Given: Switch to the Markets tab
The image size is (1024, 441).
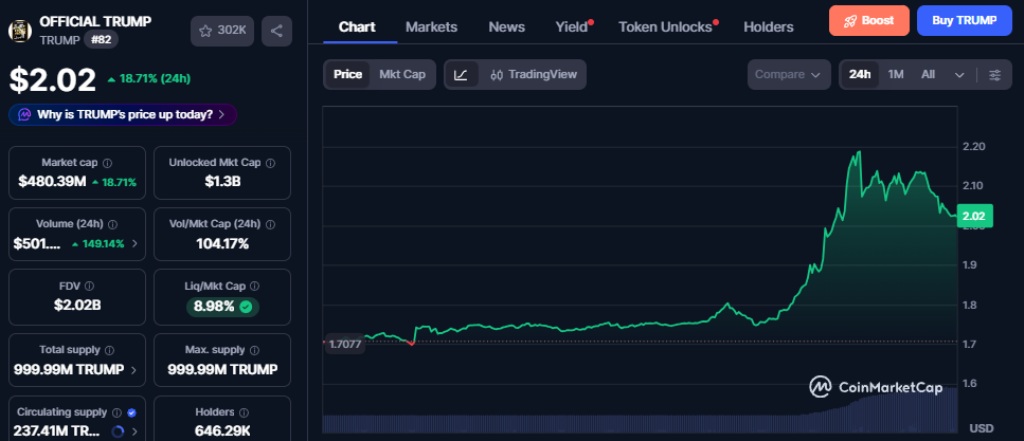Looking at the screenshot, I should pyautogui.click(x=431, y=27).
